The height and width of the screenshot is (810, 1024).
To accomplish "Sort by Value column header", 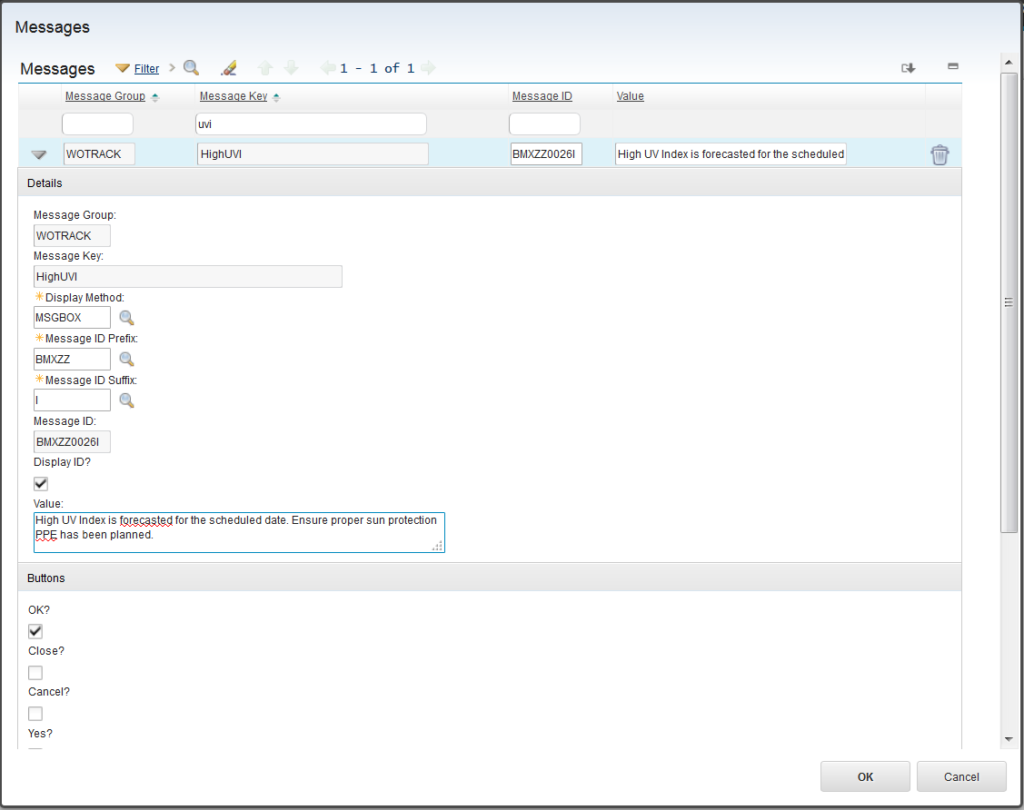I will pos(630,96).
